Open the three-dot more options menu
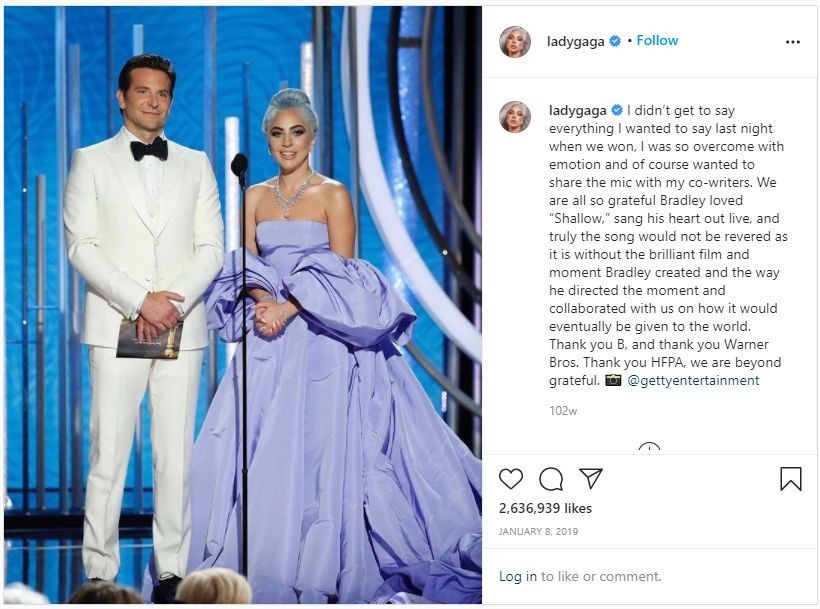 [x=793, y=42]
